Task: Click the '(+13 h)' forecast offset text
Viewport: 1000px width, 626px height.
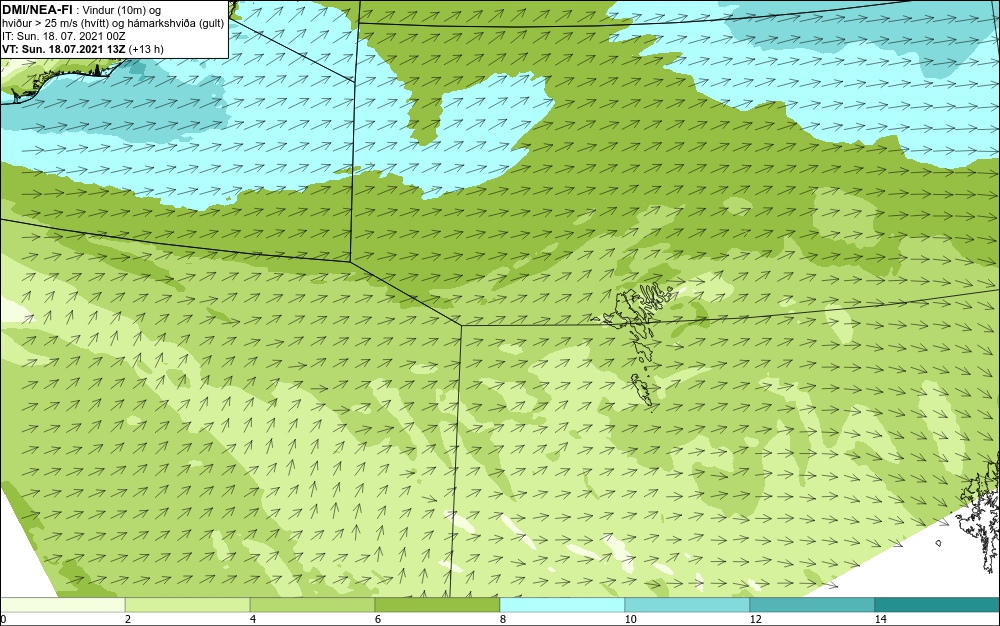Action: pyautogui.click(x=145, y=49)
